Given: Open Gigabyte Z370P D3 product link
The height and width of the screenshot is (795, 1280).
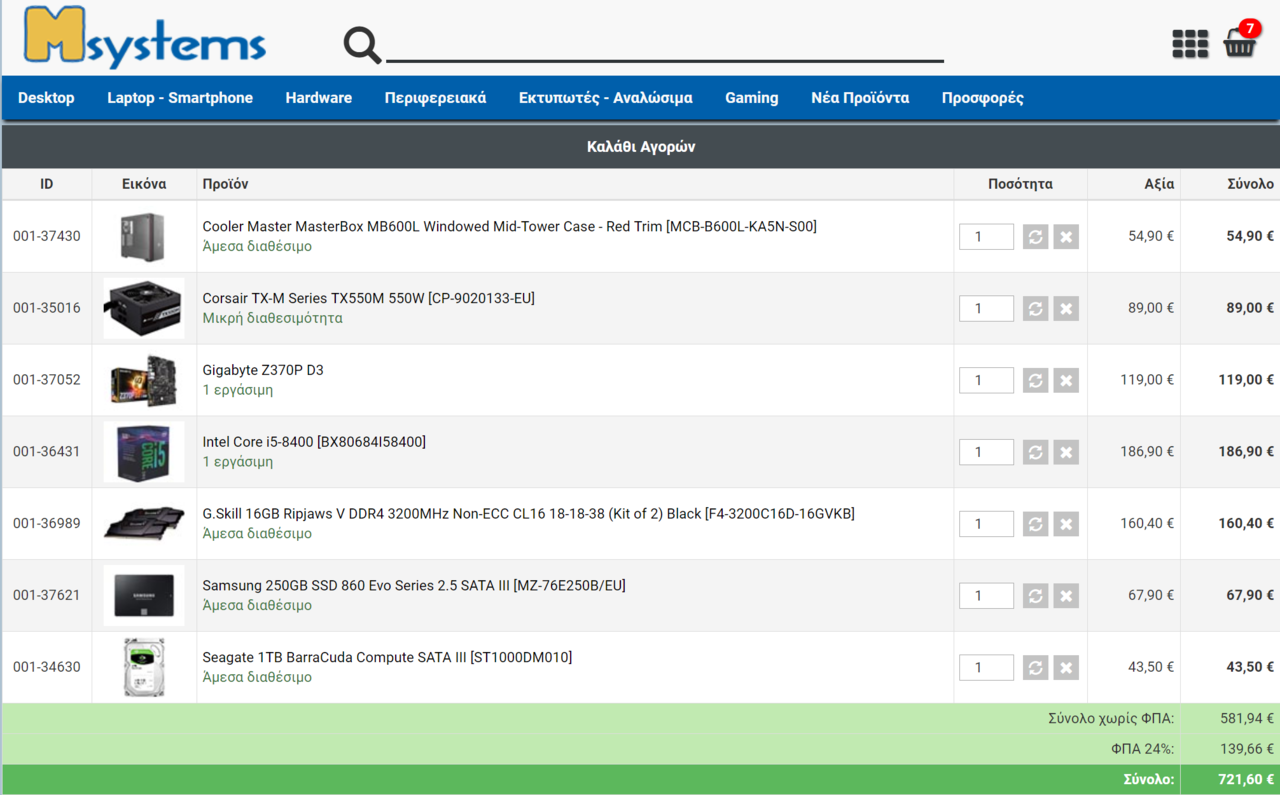Looking at the screenshot, I should pyautogui.click(x=263, y=370).
